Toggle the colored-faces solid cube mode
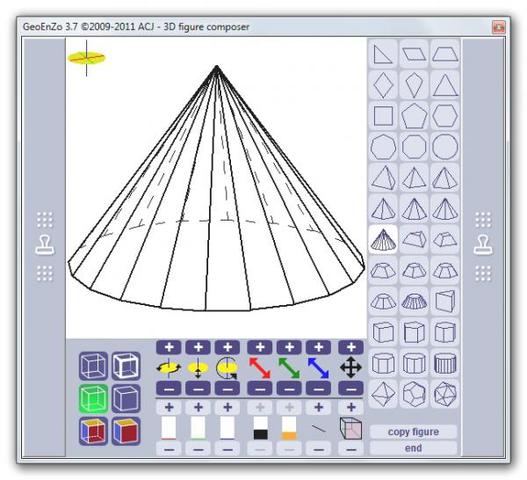 point(126,431)
